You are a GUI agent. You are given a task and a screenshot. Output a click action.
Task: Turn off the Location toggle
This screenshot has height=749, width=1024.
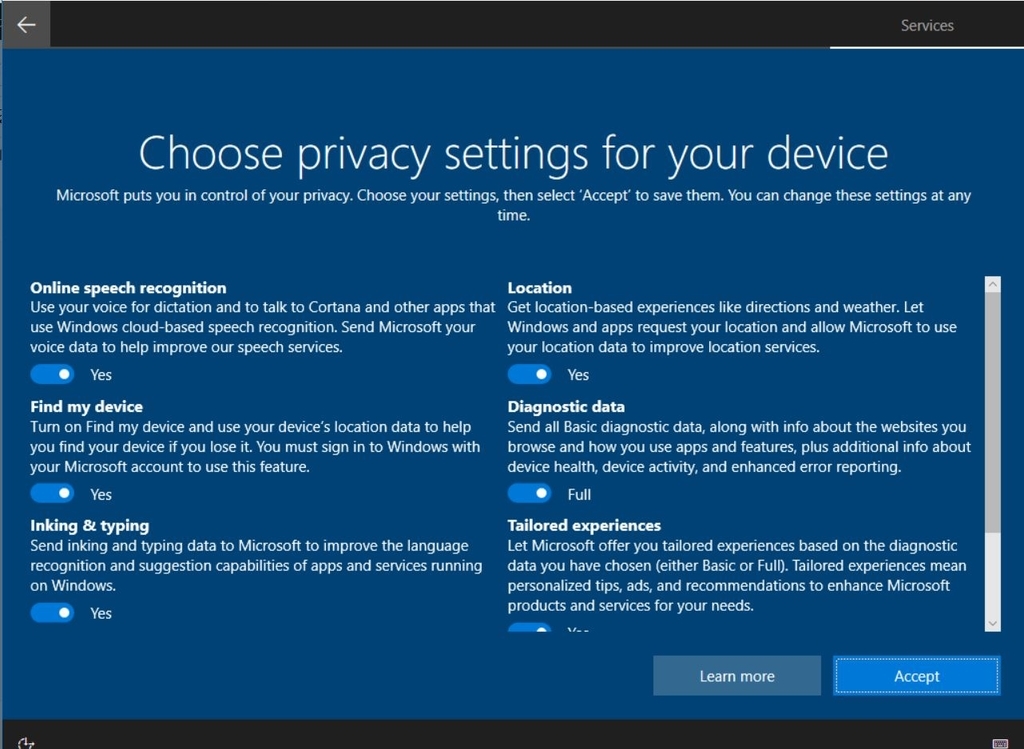[x=530, y=374]
